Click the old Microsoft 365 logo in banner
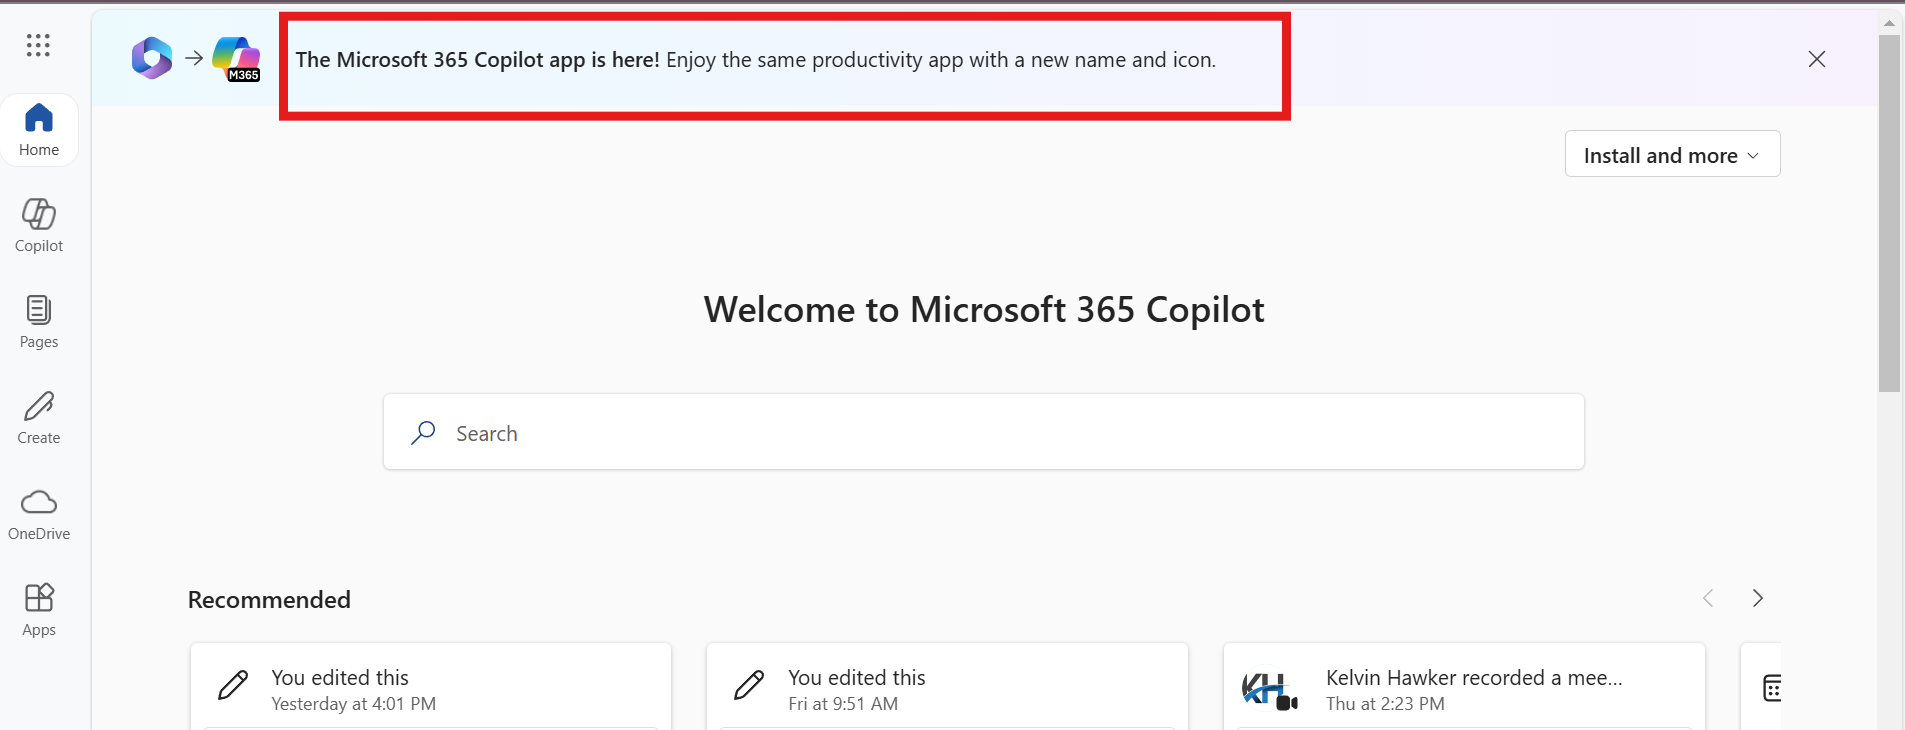The height and width of the screenshot is (730, 1905). tap(152, 58)
